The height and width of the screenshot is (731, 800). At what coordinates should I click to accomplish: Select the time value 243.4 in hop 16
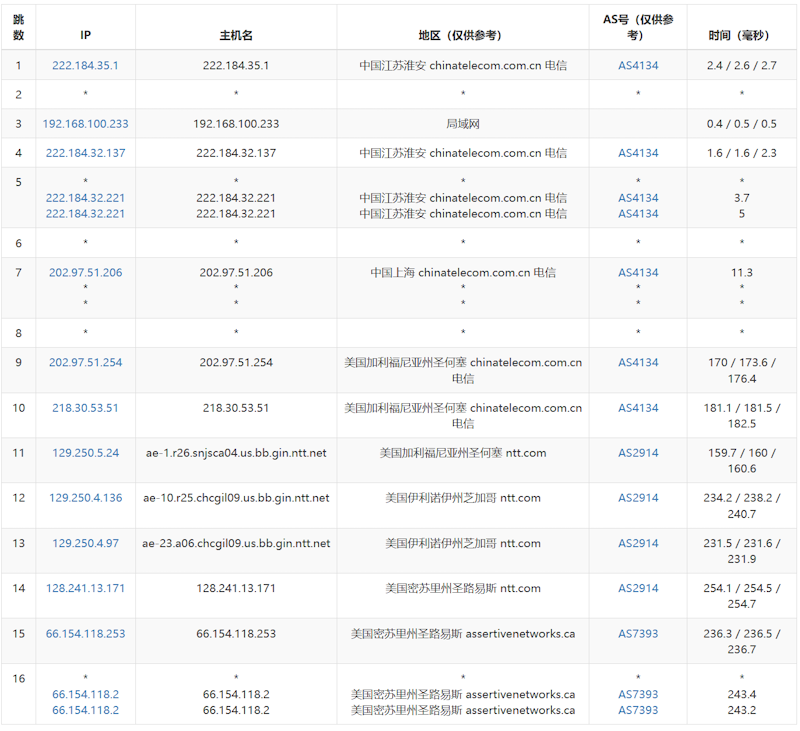[742, 694]
